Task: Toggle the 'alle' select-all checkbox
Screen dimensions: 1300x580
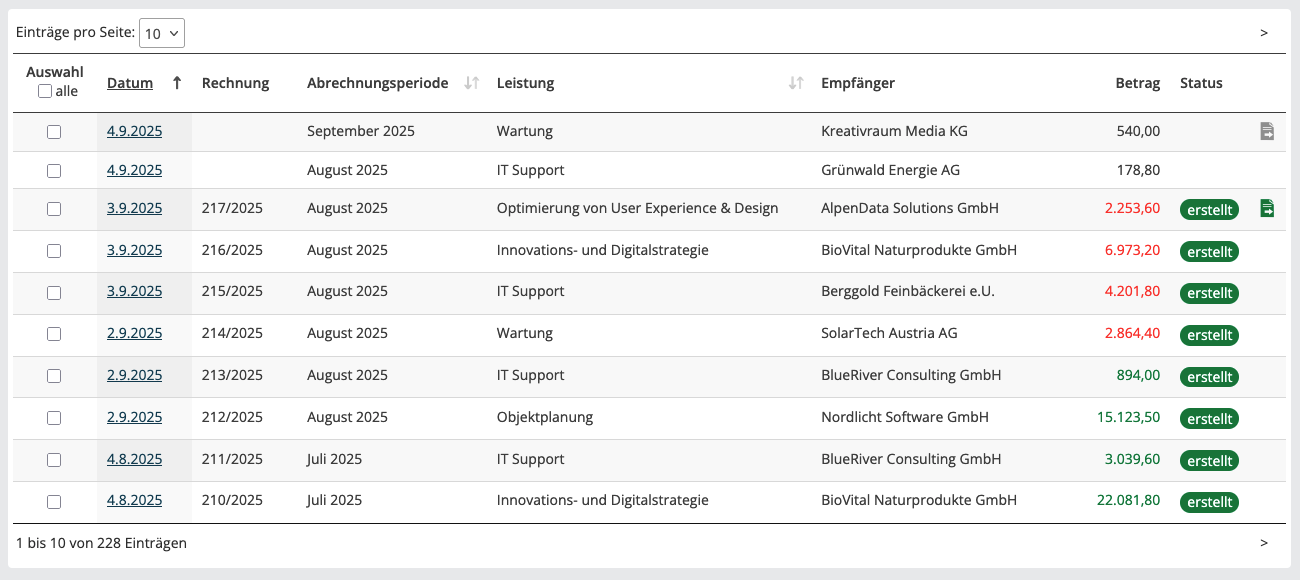Action: [45, 91]
